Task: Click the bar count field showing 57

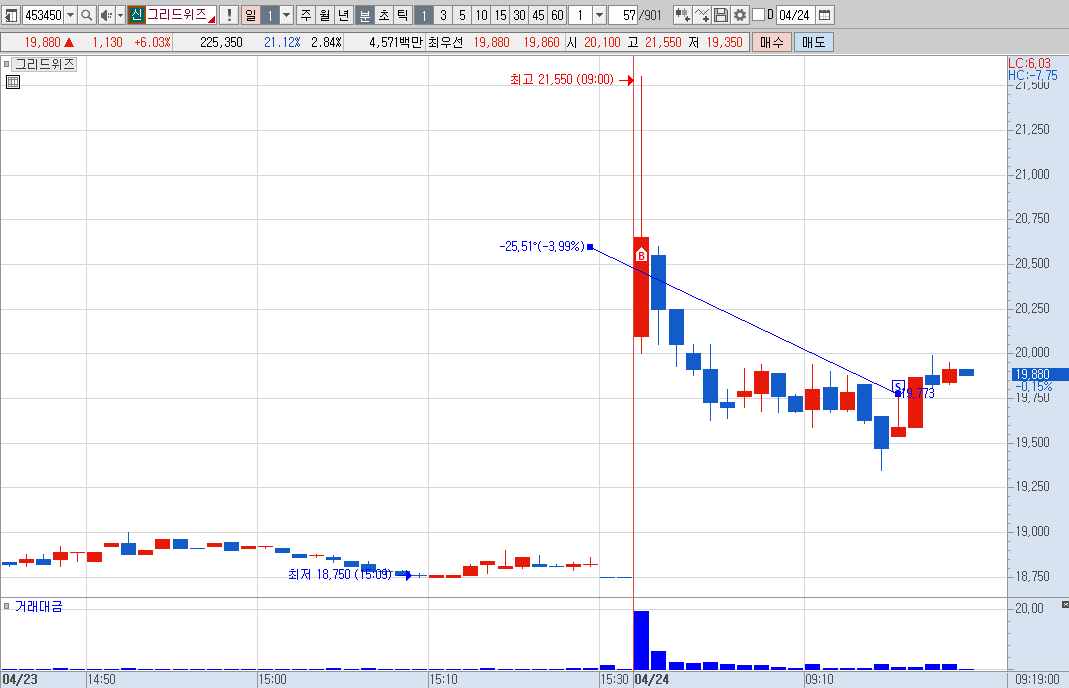Action: click(623, 15)
